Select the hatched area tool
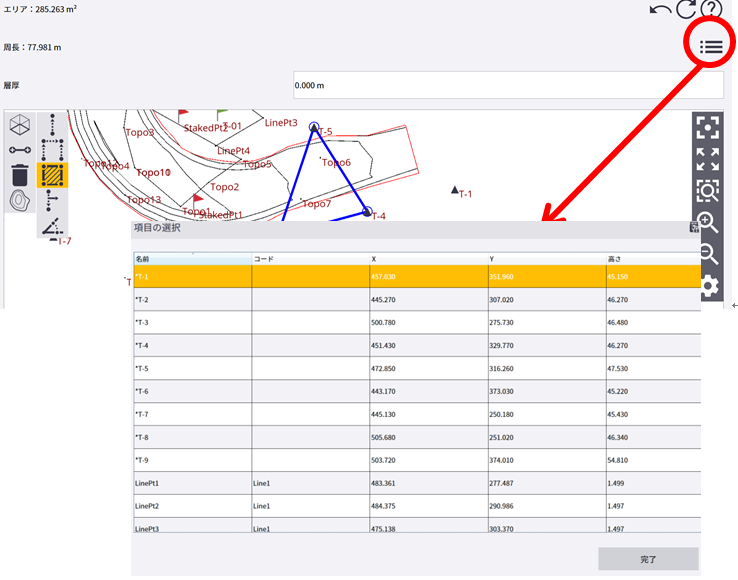Image resolution: width=738 pixels, height=580 pixels. 52,175
